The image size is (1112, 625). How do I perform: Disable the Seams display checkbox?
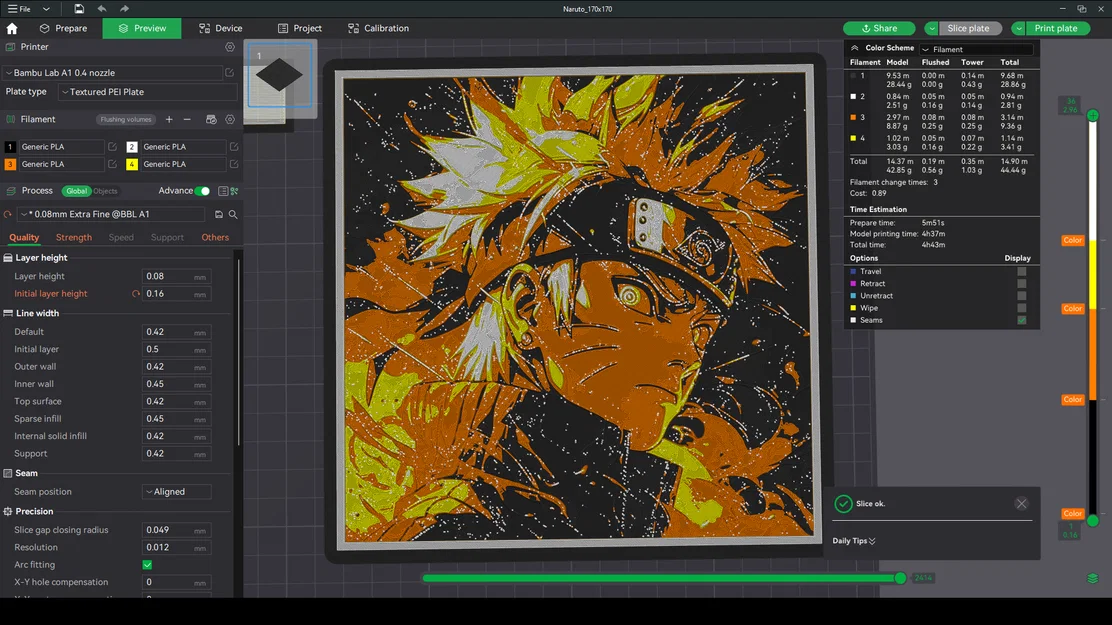1022,320
